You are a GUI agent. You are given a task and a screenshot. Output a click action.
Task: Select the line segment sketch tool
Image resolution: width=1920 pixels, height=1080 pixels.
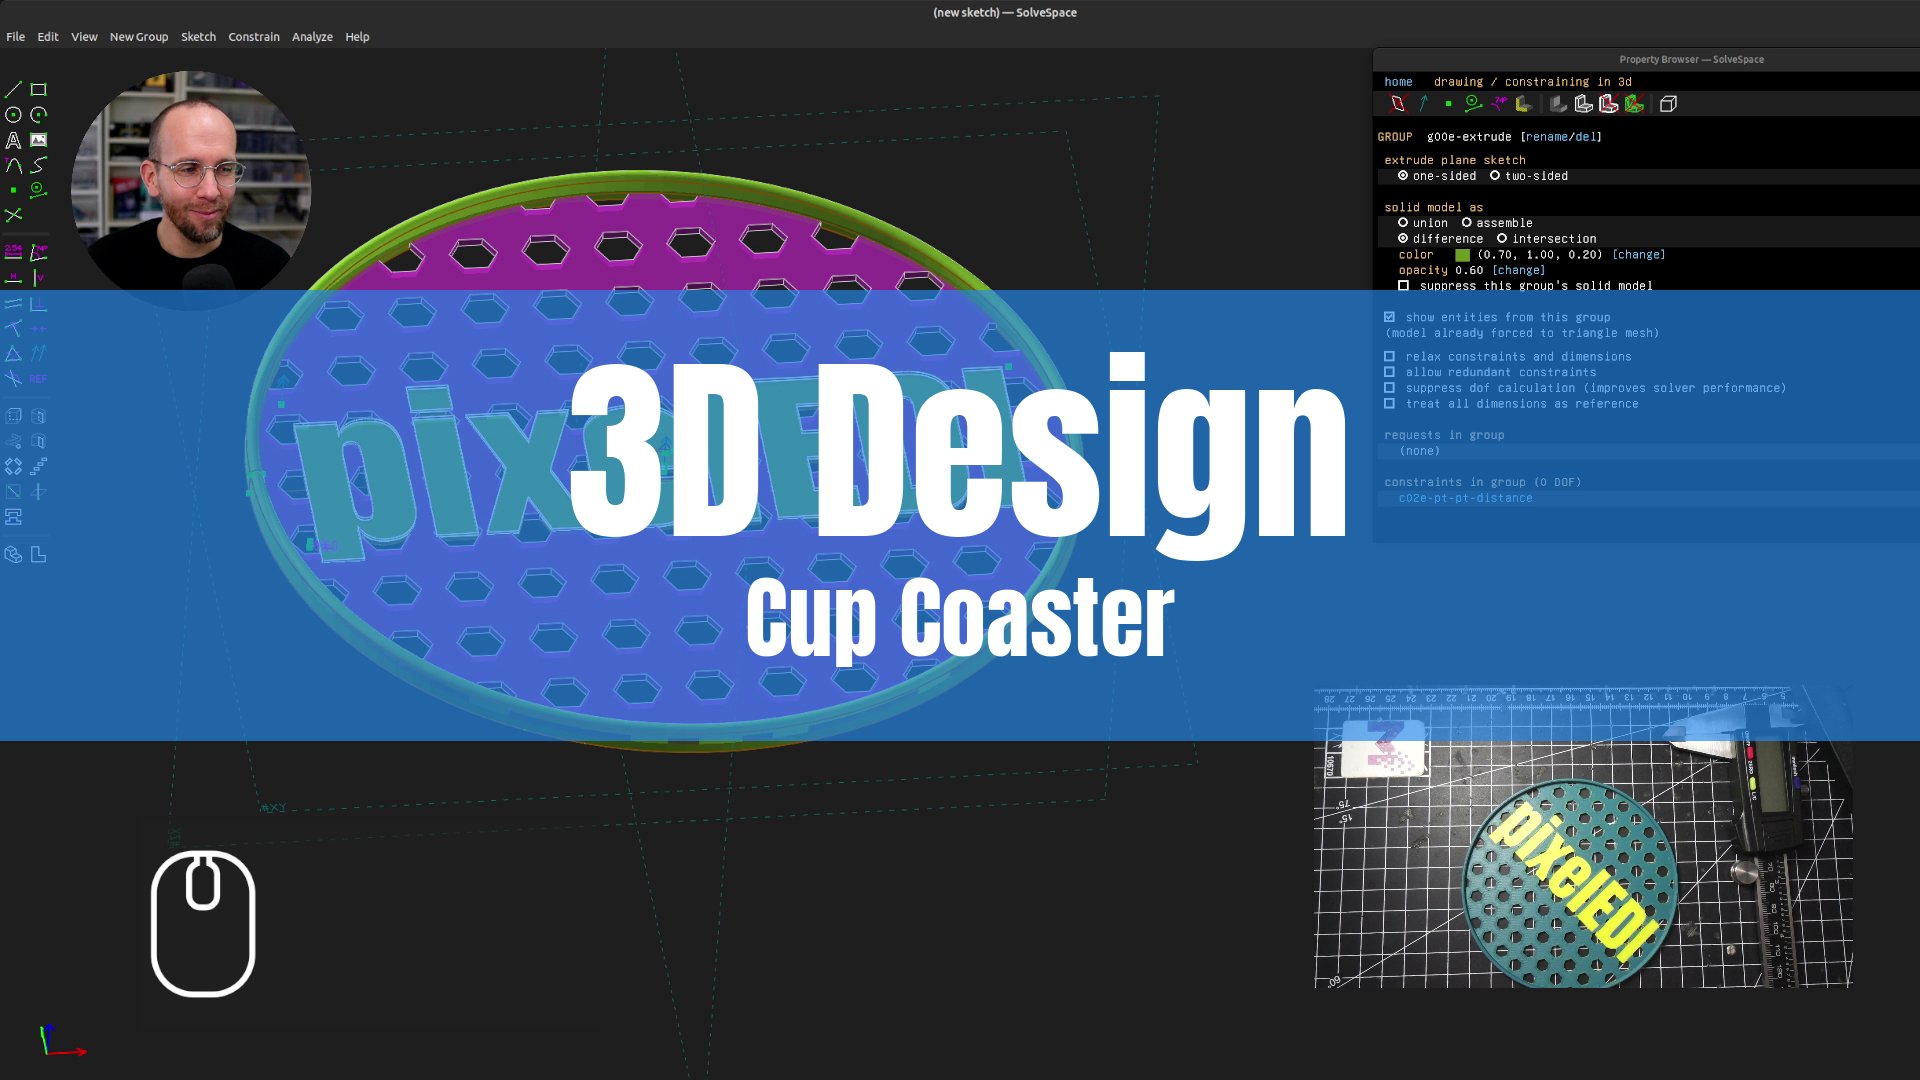pos(13,90)
